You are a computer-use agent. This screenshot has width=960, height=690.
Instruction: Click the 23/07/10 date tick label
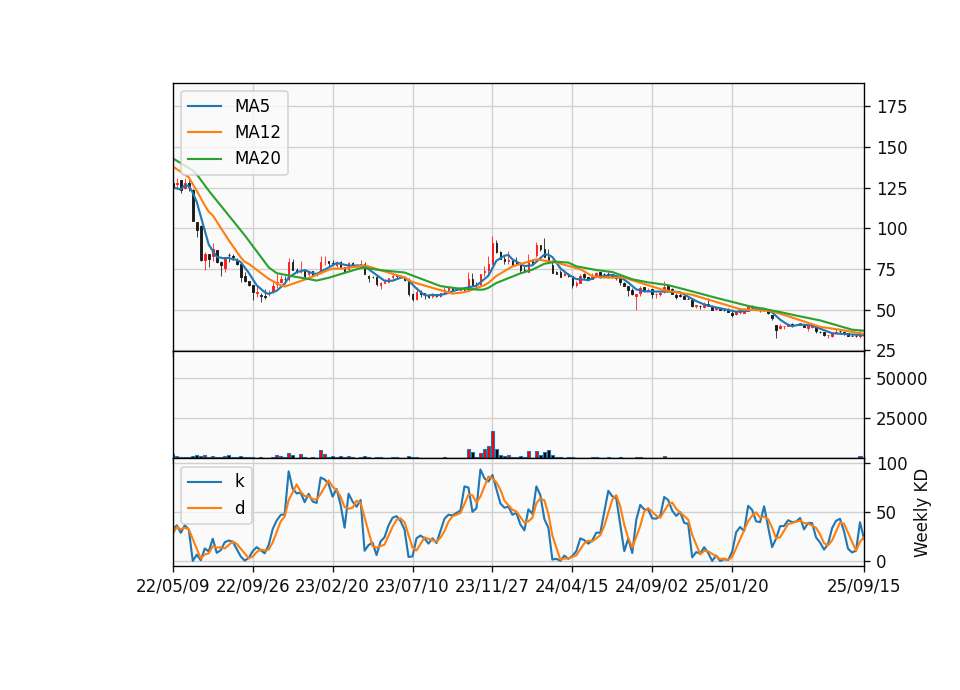pyautogui.click(x=412, y=586)
